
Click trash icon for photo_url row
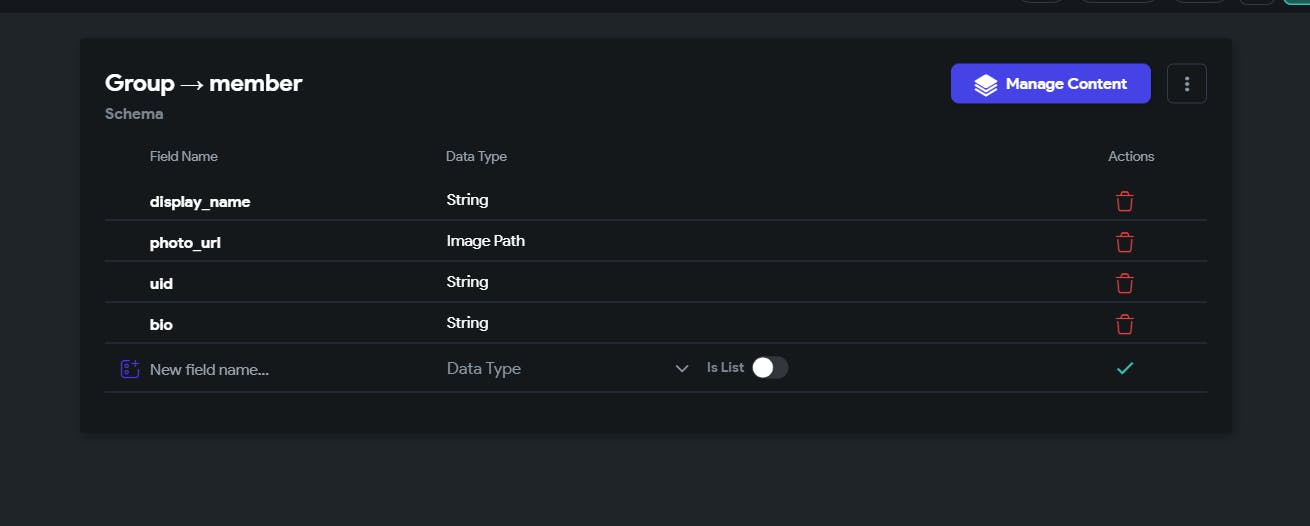(1125, 242)
